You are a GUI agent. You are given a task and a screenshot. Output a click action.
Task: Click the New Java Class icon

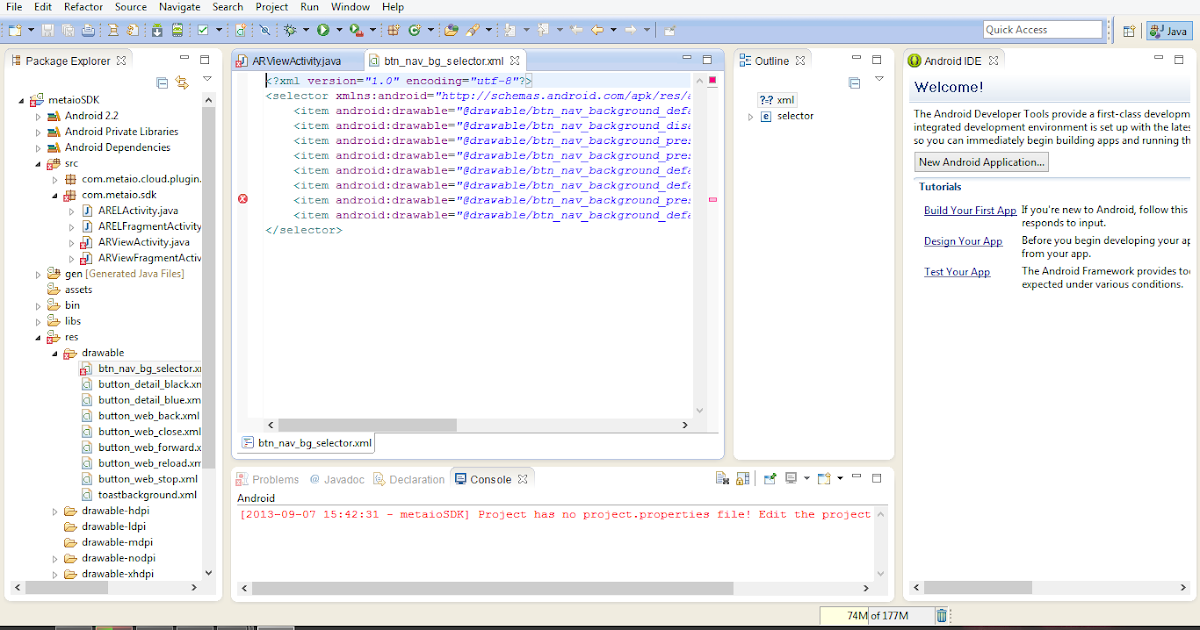[414, 30]
